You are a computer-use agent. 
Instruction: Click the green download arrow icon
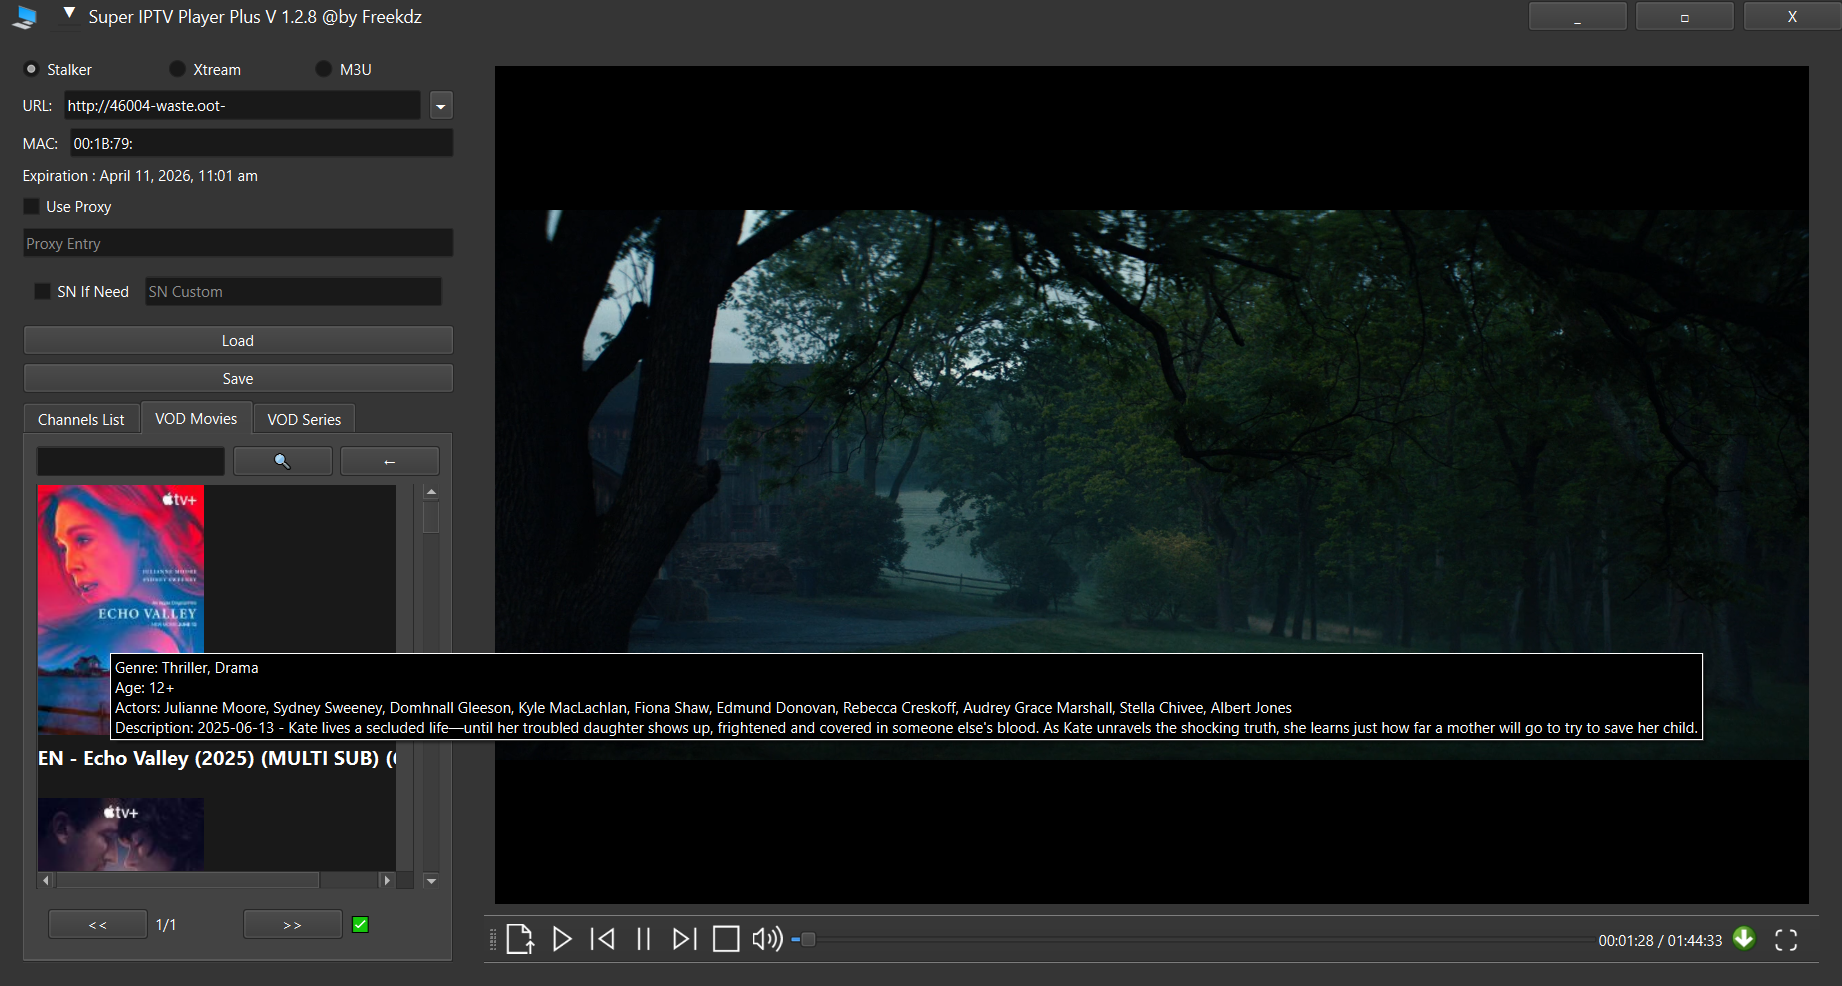click(x=1744, y=938)
